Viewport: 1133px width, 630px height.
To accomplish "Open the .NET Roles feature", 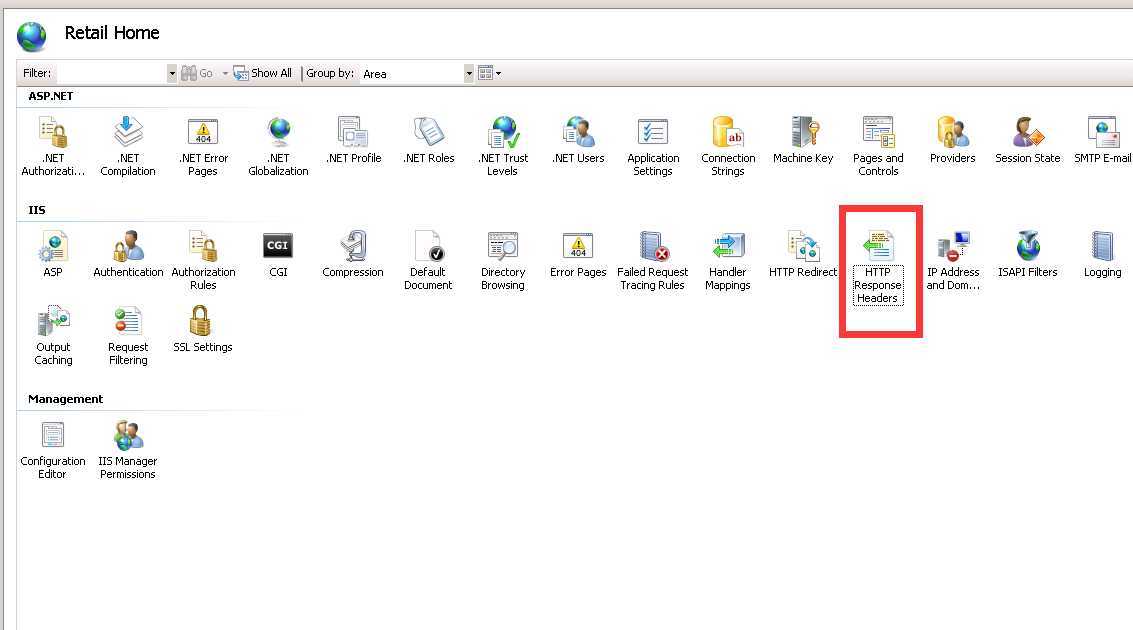I will pos(428,140).
